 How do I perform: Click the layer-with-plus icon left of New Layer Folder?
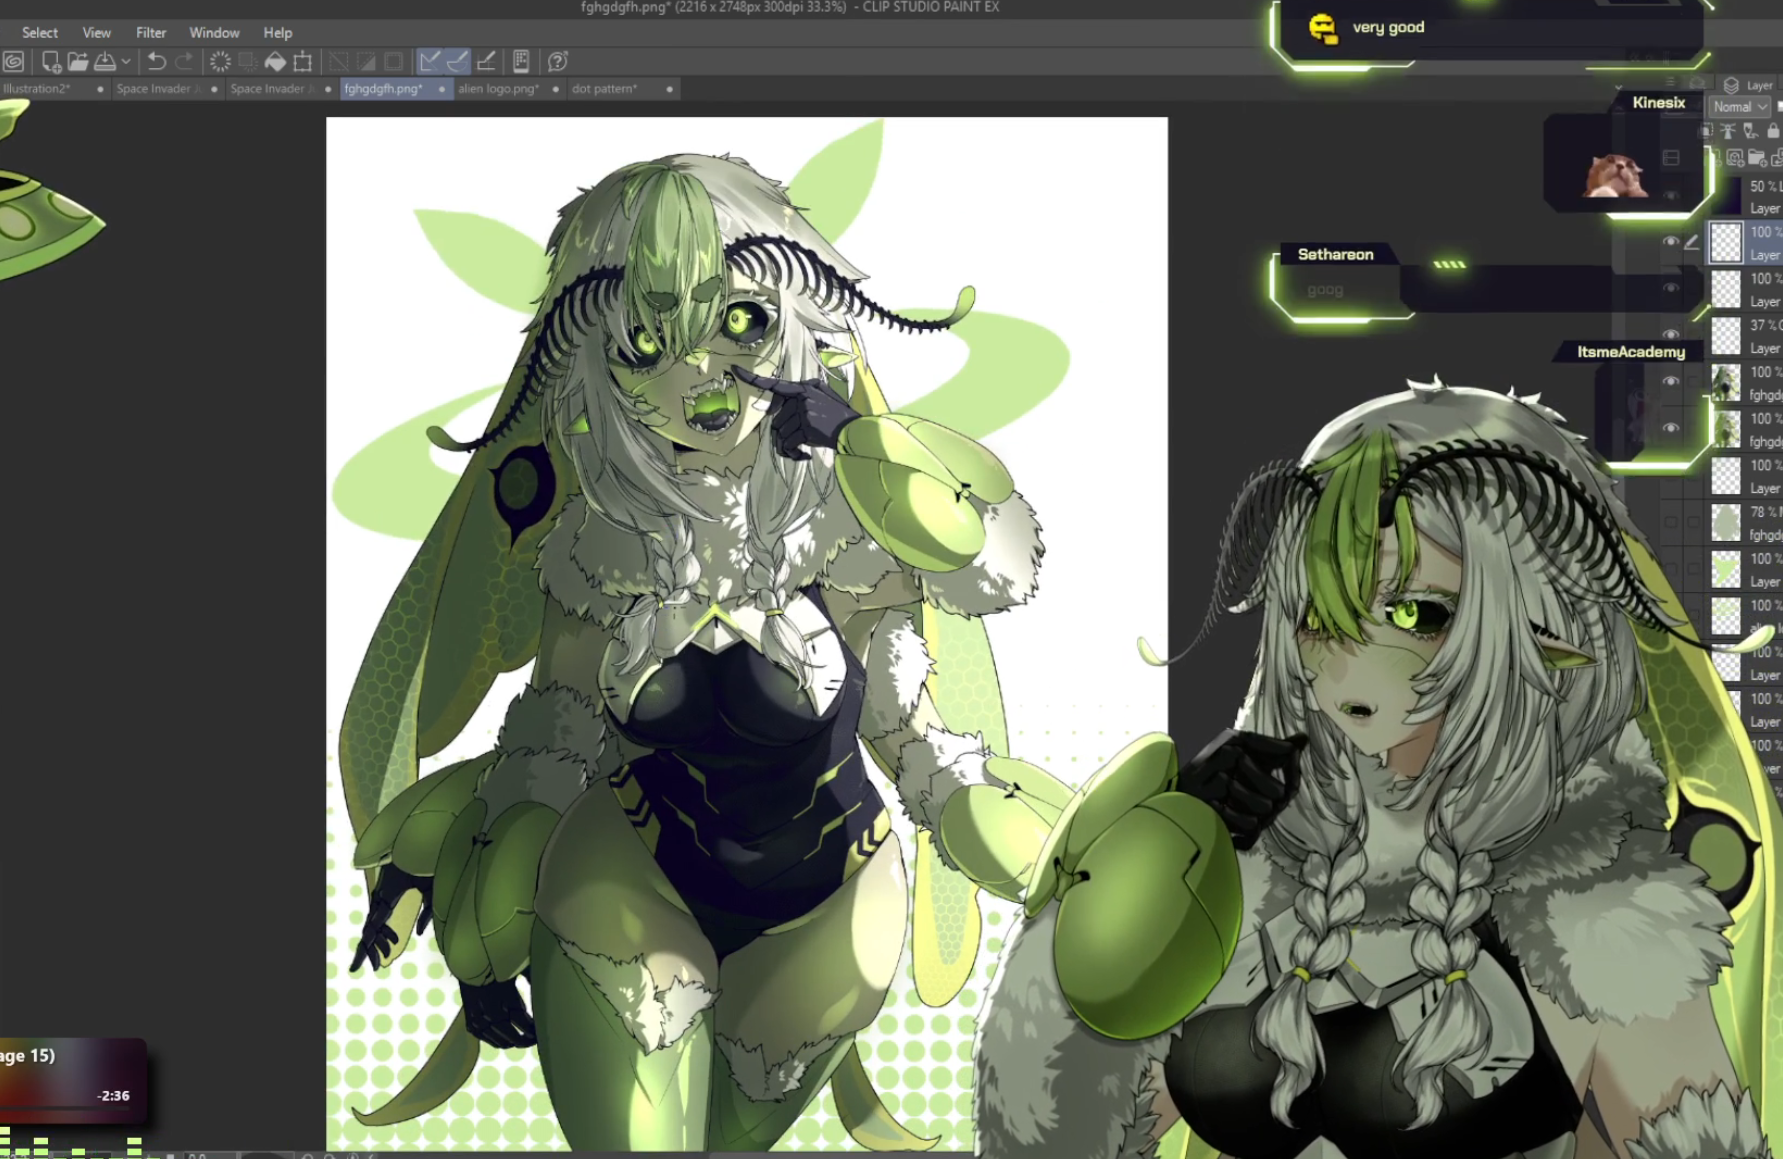(x=1735, y=158)
